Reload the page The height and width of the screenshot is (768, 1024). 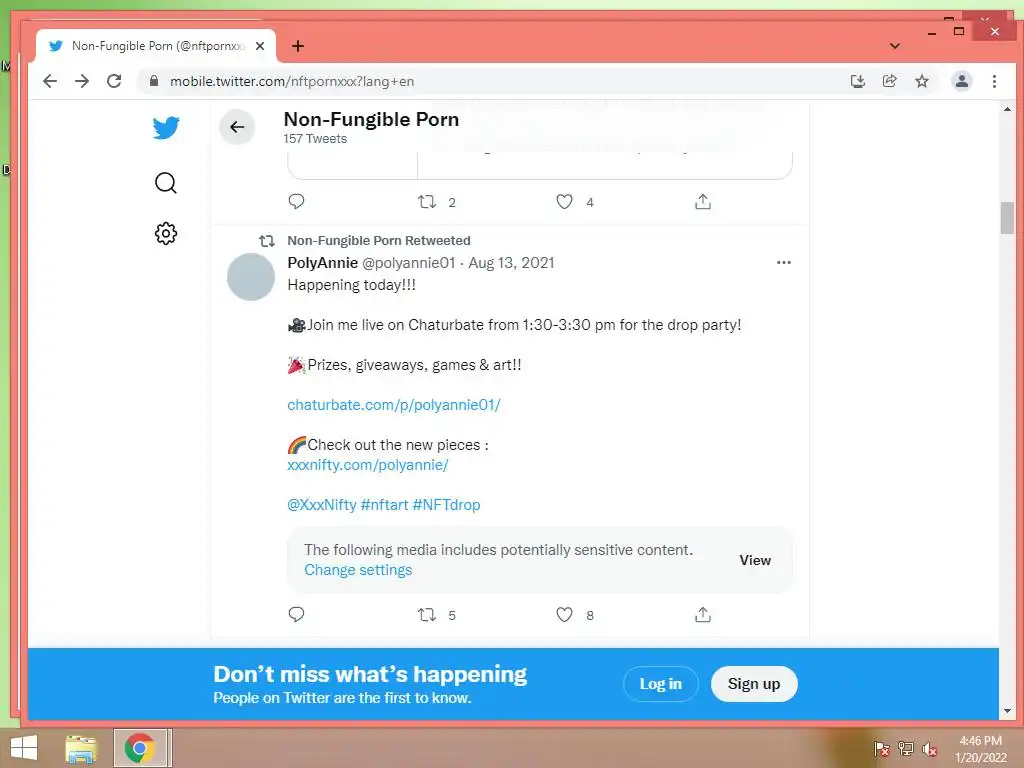pos(114,81)
